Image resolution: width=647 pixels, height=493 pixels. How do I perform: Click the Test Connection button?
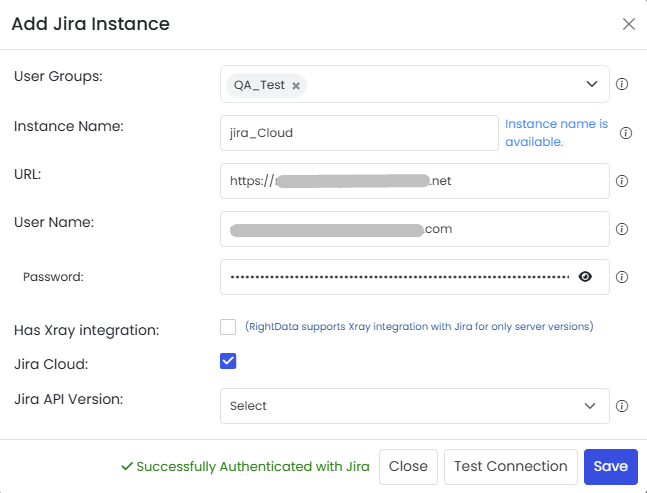click(x=511, y=467)
